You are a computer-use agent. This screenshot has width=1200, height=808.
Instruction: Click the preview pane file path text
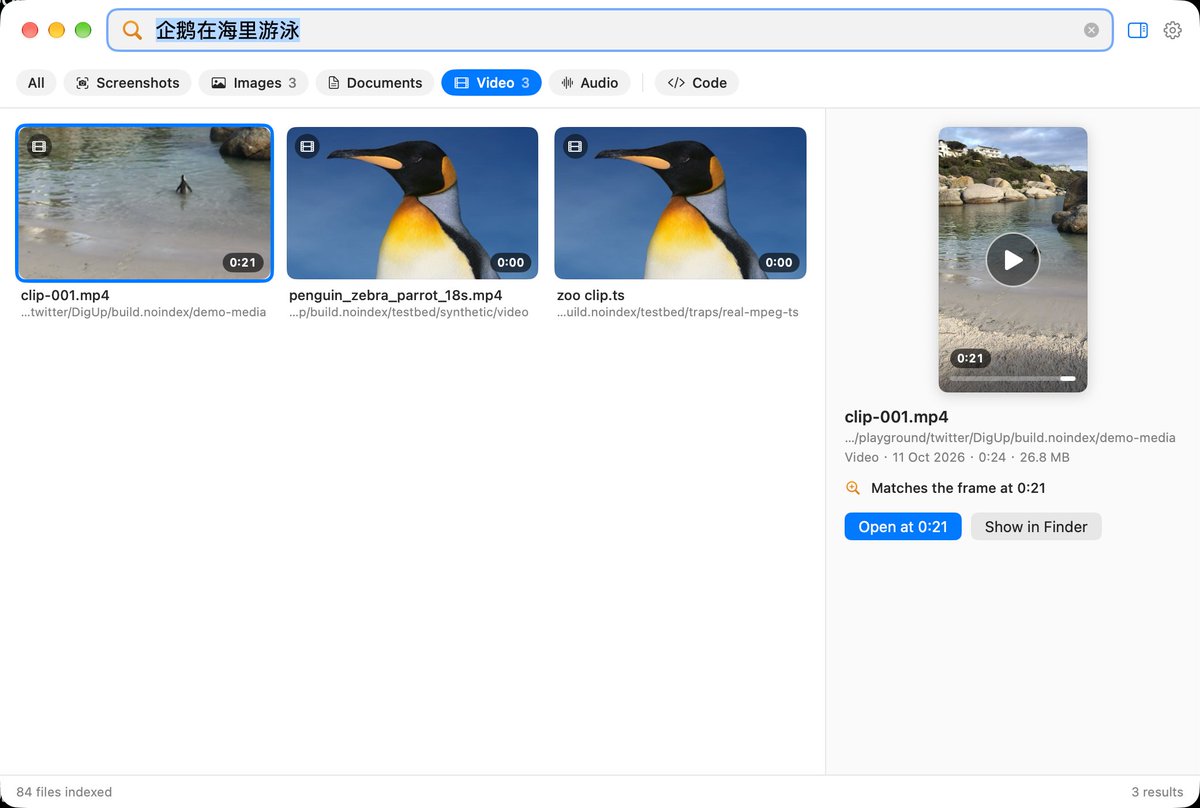[x=1010, y=438]
